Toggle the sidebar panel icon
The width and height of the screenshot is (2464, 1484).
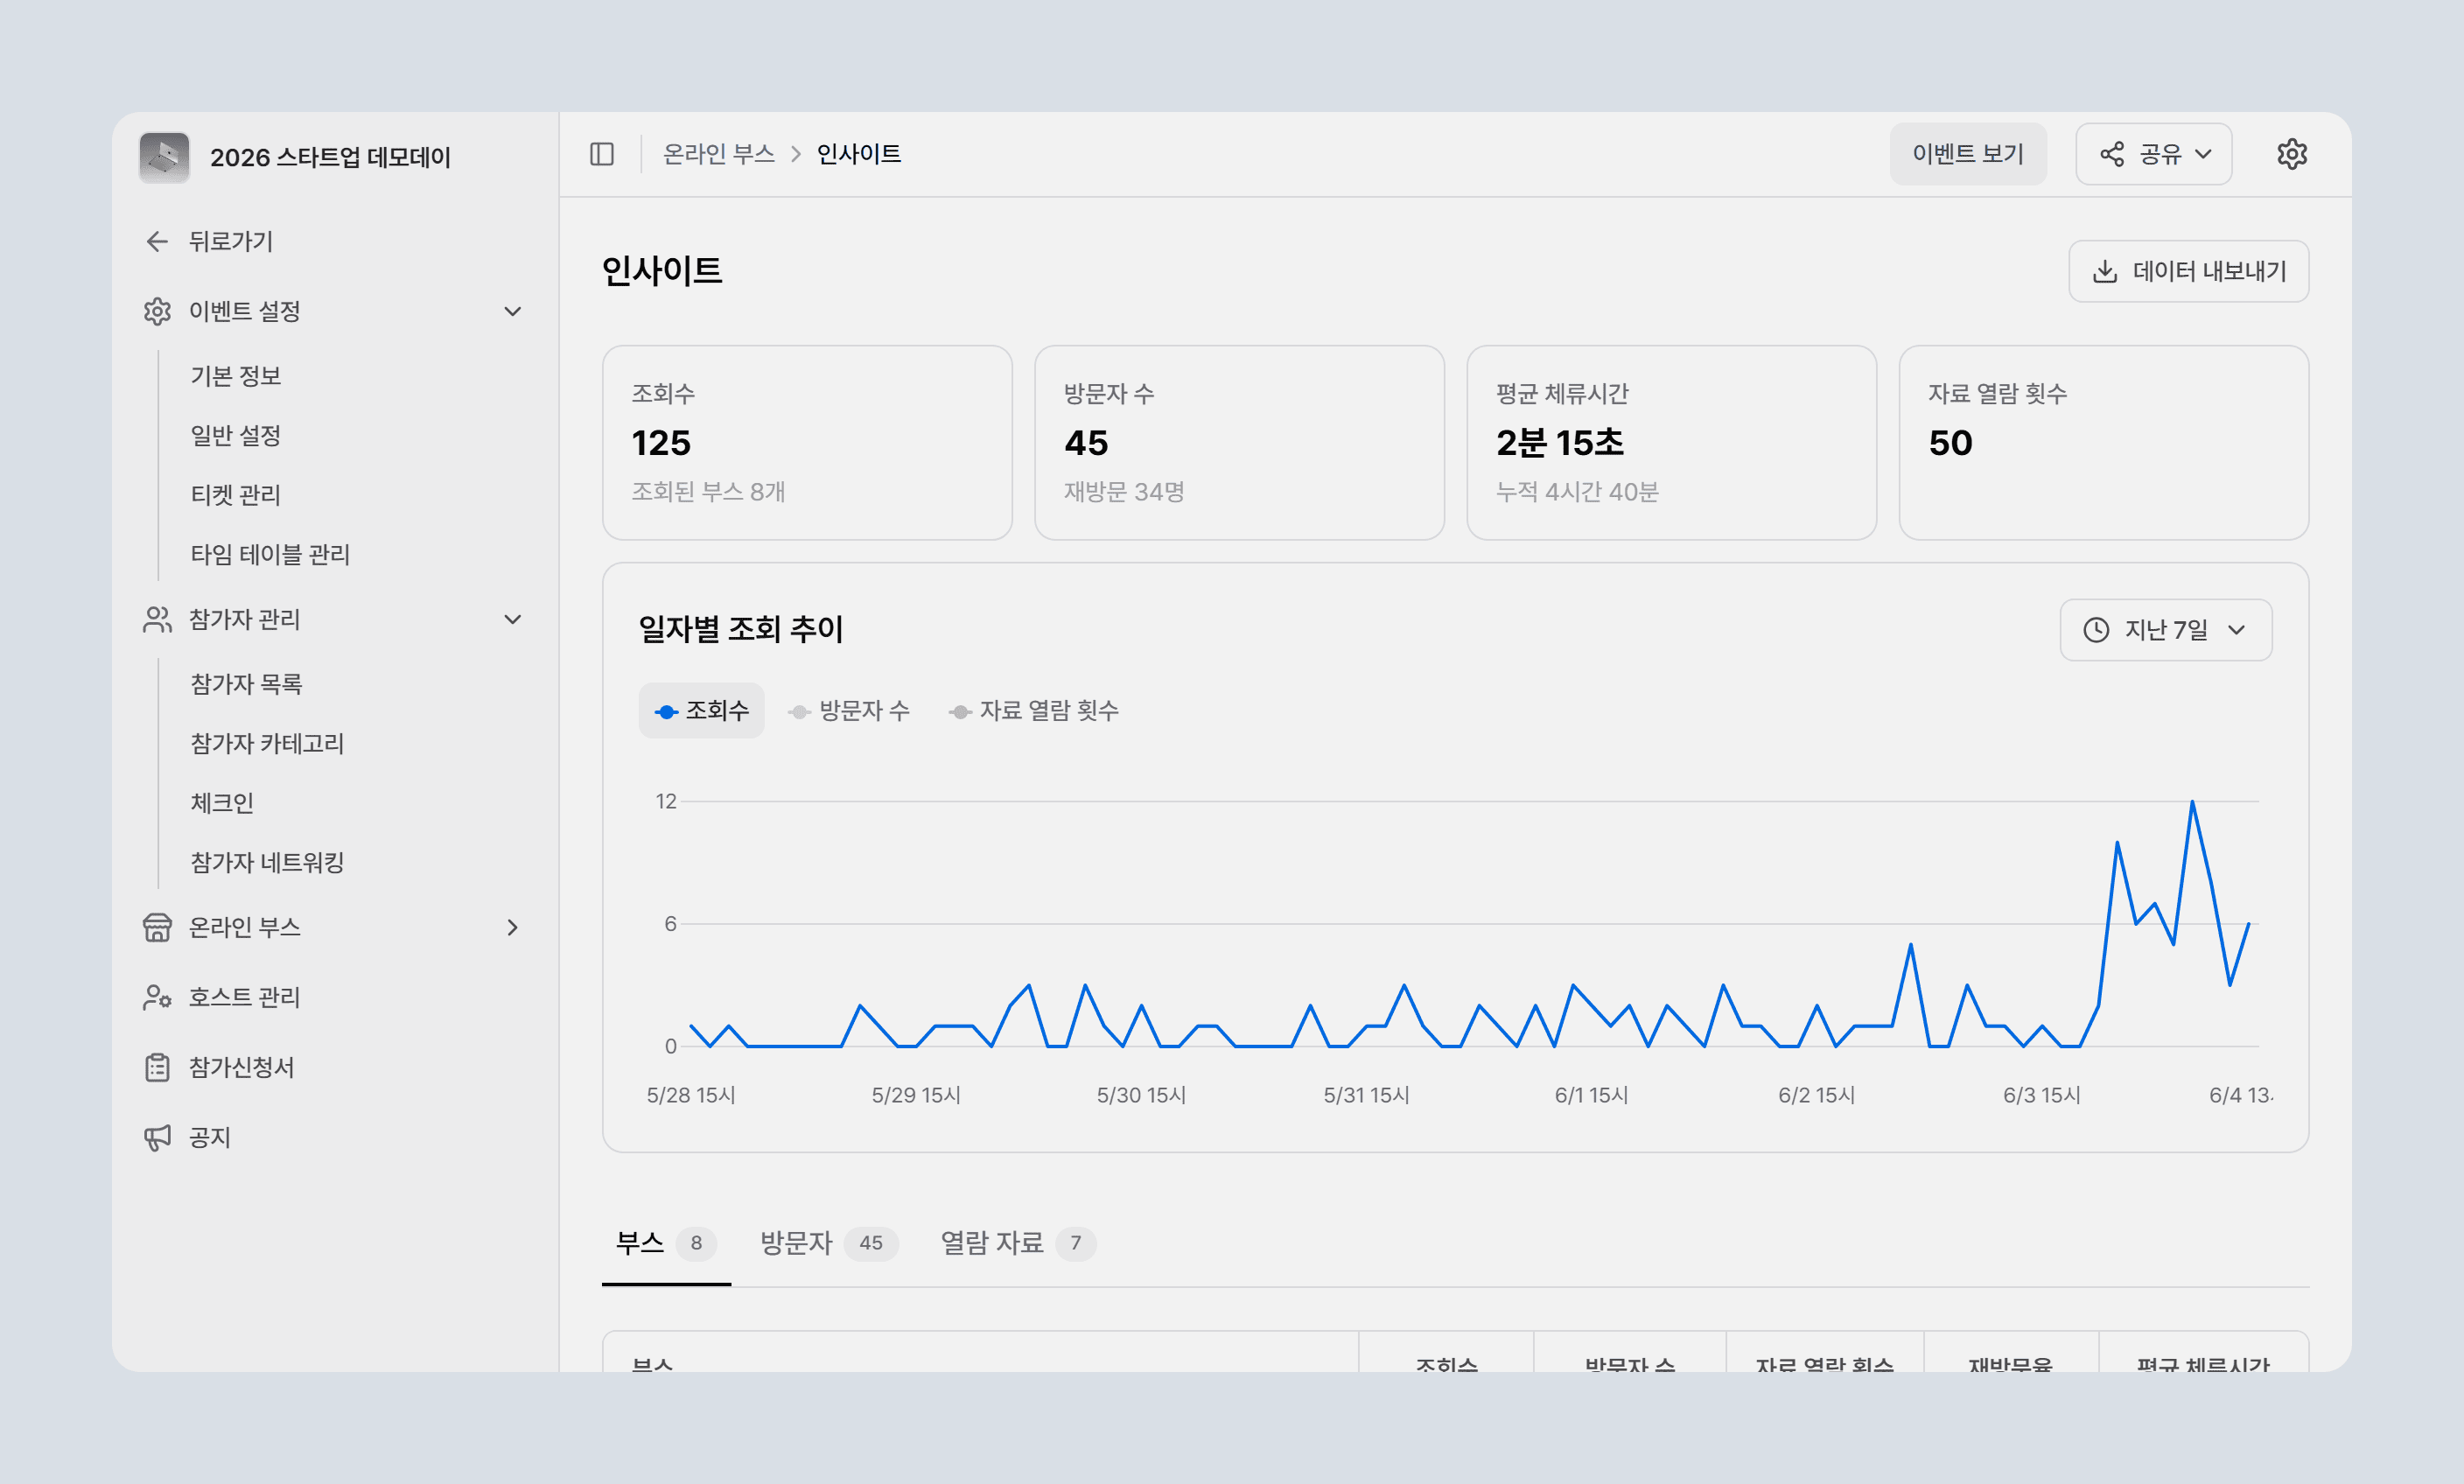[x=602, y=154]
